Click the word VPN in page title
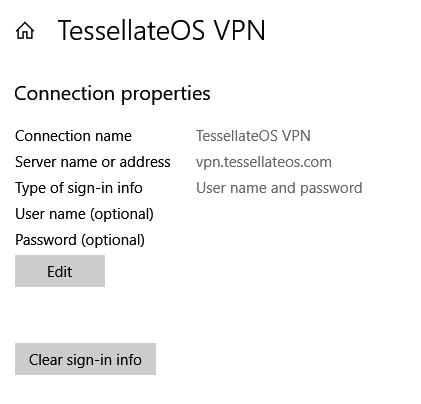 (239, 30)
